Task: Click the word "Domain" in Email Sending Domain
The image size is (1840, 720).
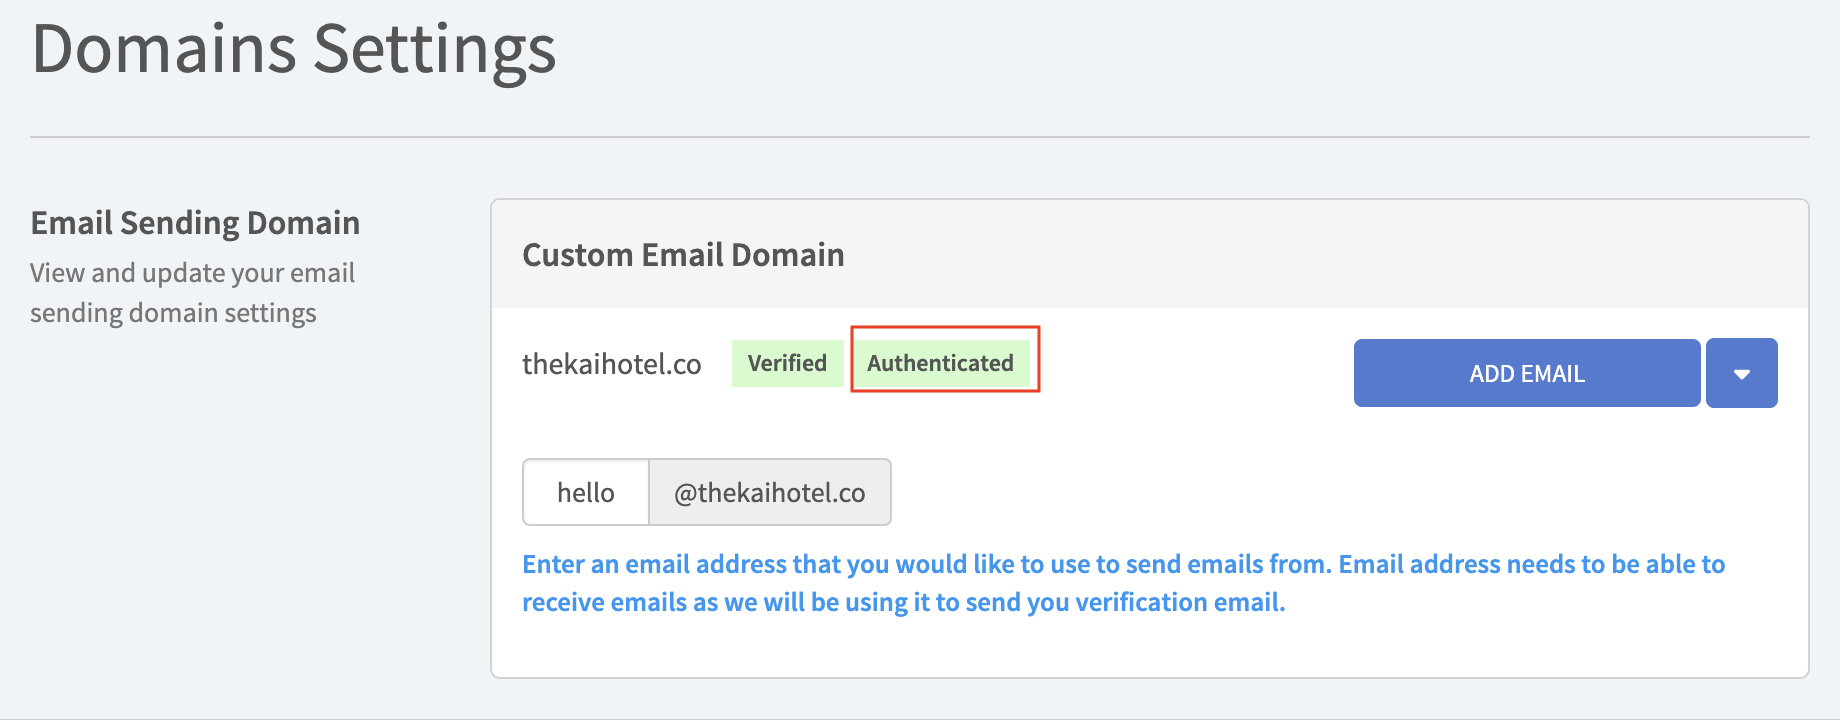Action: click(x=303, y=222)
